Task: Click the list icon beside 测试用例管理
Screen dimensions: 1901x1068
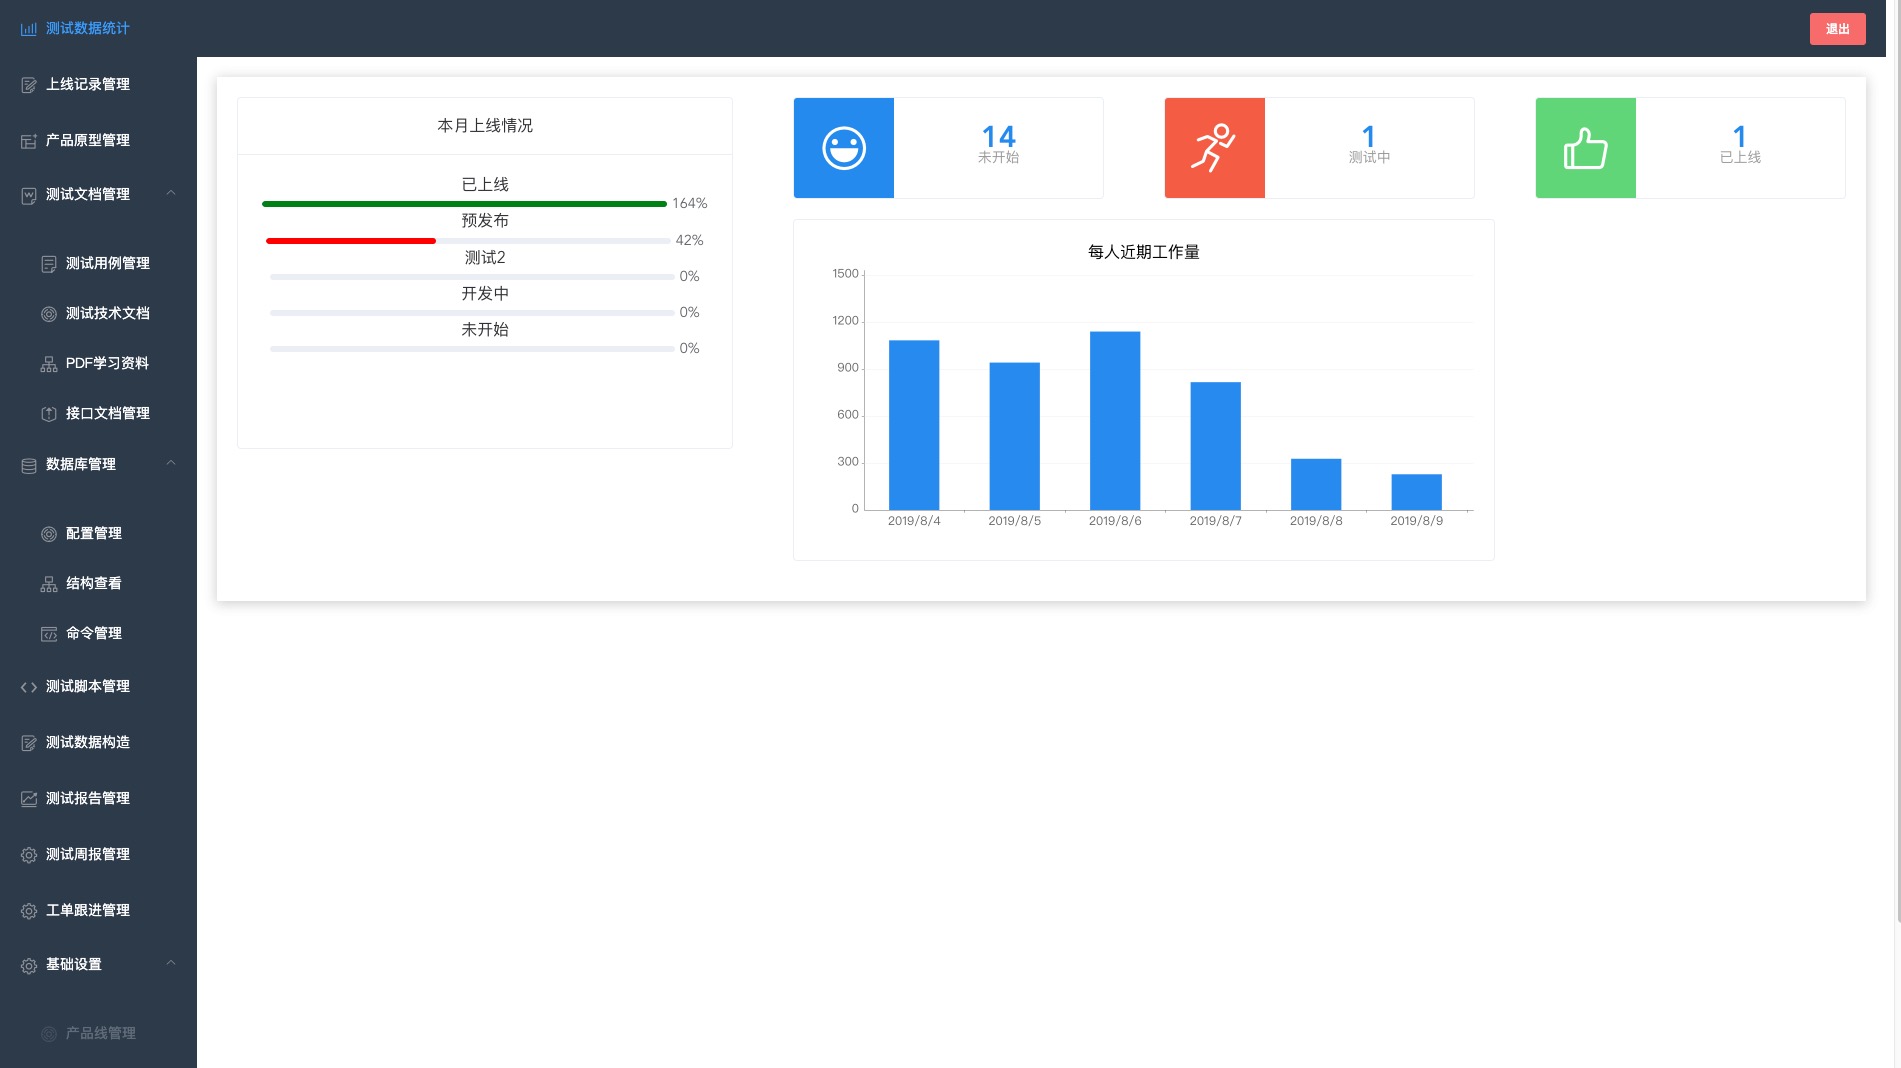Action: click(x=49, y=264)
